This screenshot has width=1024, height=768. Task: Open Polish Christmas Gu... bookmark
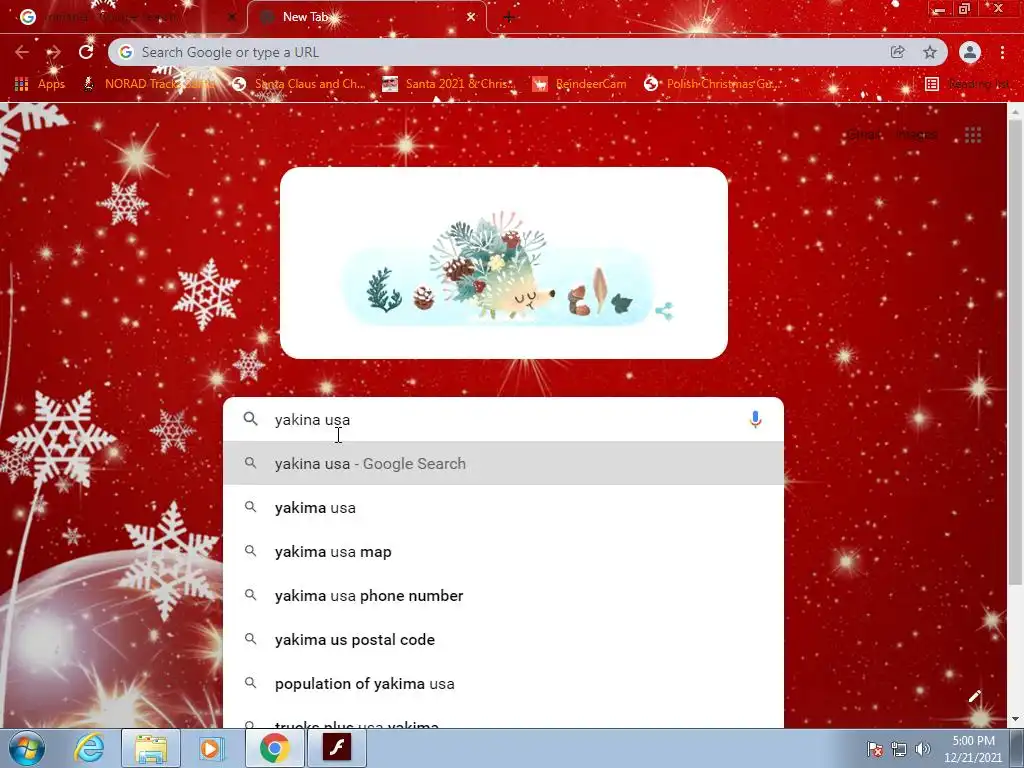coord(711,84)
